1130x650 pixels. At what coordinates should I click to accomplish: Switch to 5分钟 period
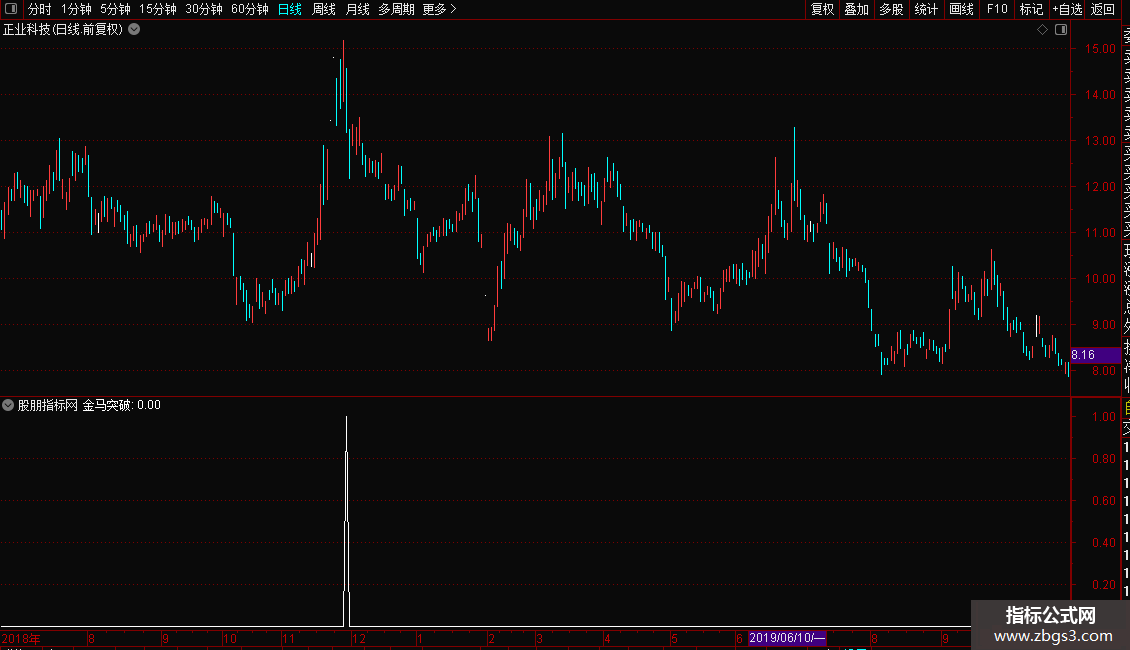(115, 9)
